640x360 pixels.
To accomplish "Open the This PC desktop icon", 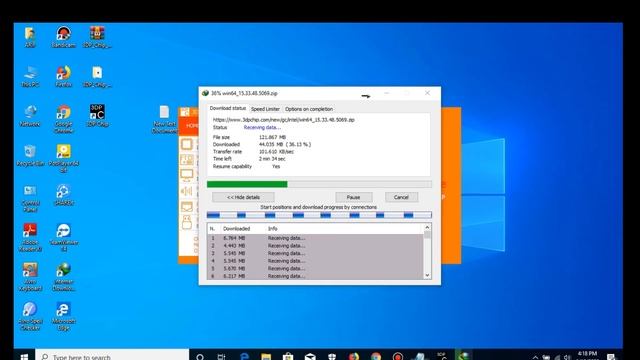I will point(30,76).
